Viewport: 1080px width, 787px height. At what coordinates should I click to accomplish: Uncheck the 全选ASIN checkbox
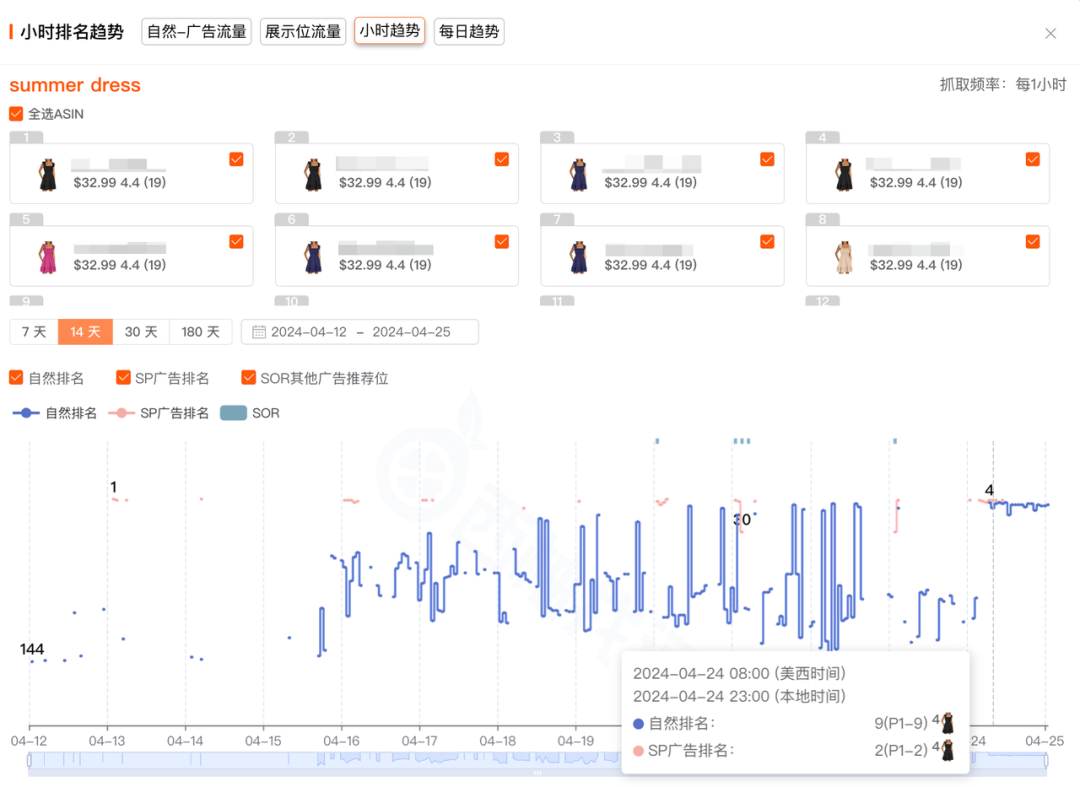tap(16, 114)
